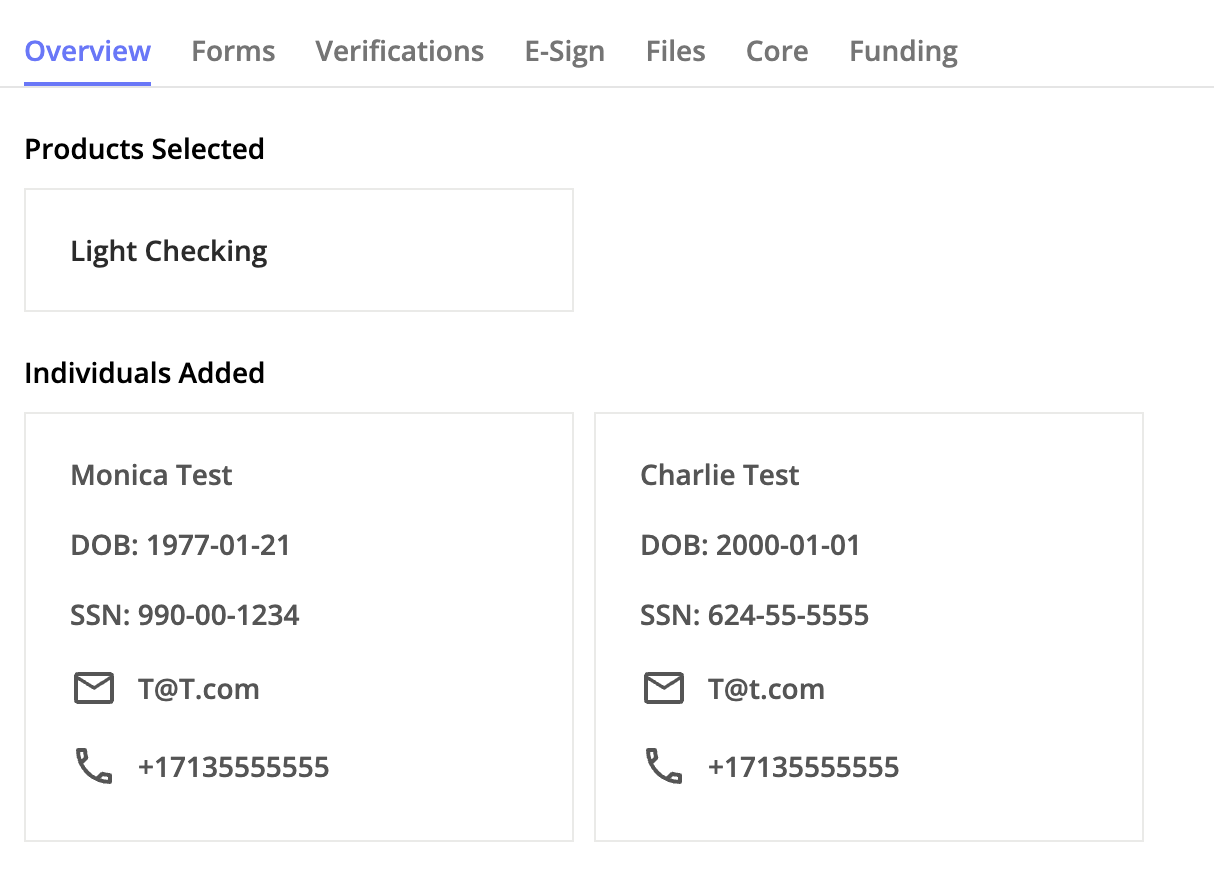Select the Charlie Test name heading

click(x=720, y=475)
